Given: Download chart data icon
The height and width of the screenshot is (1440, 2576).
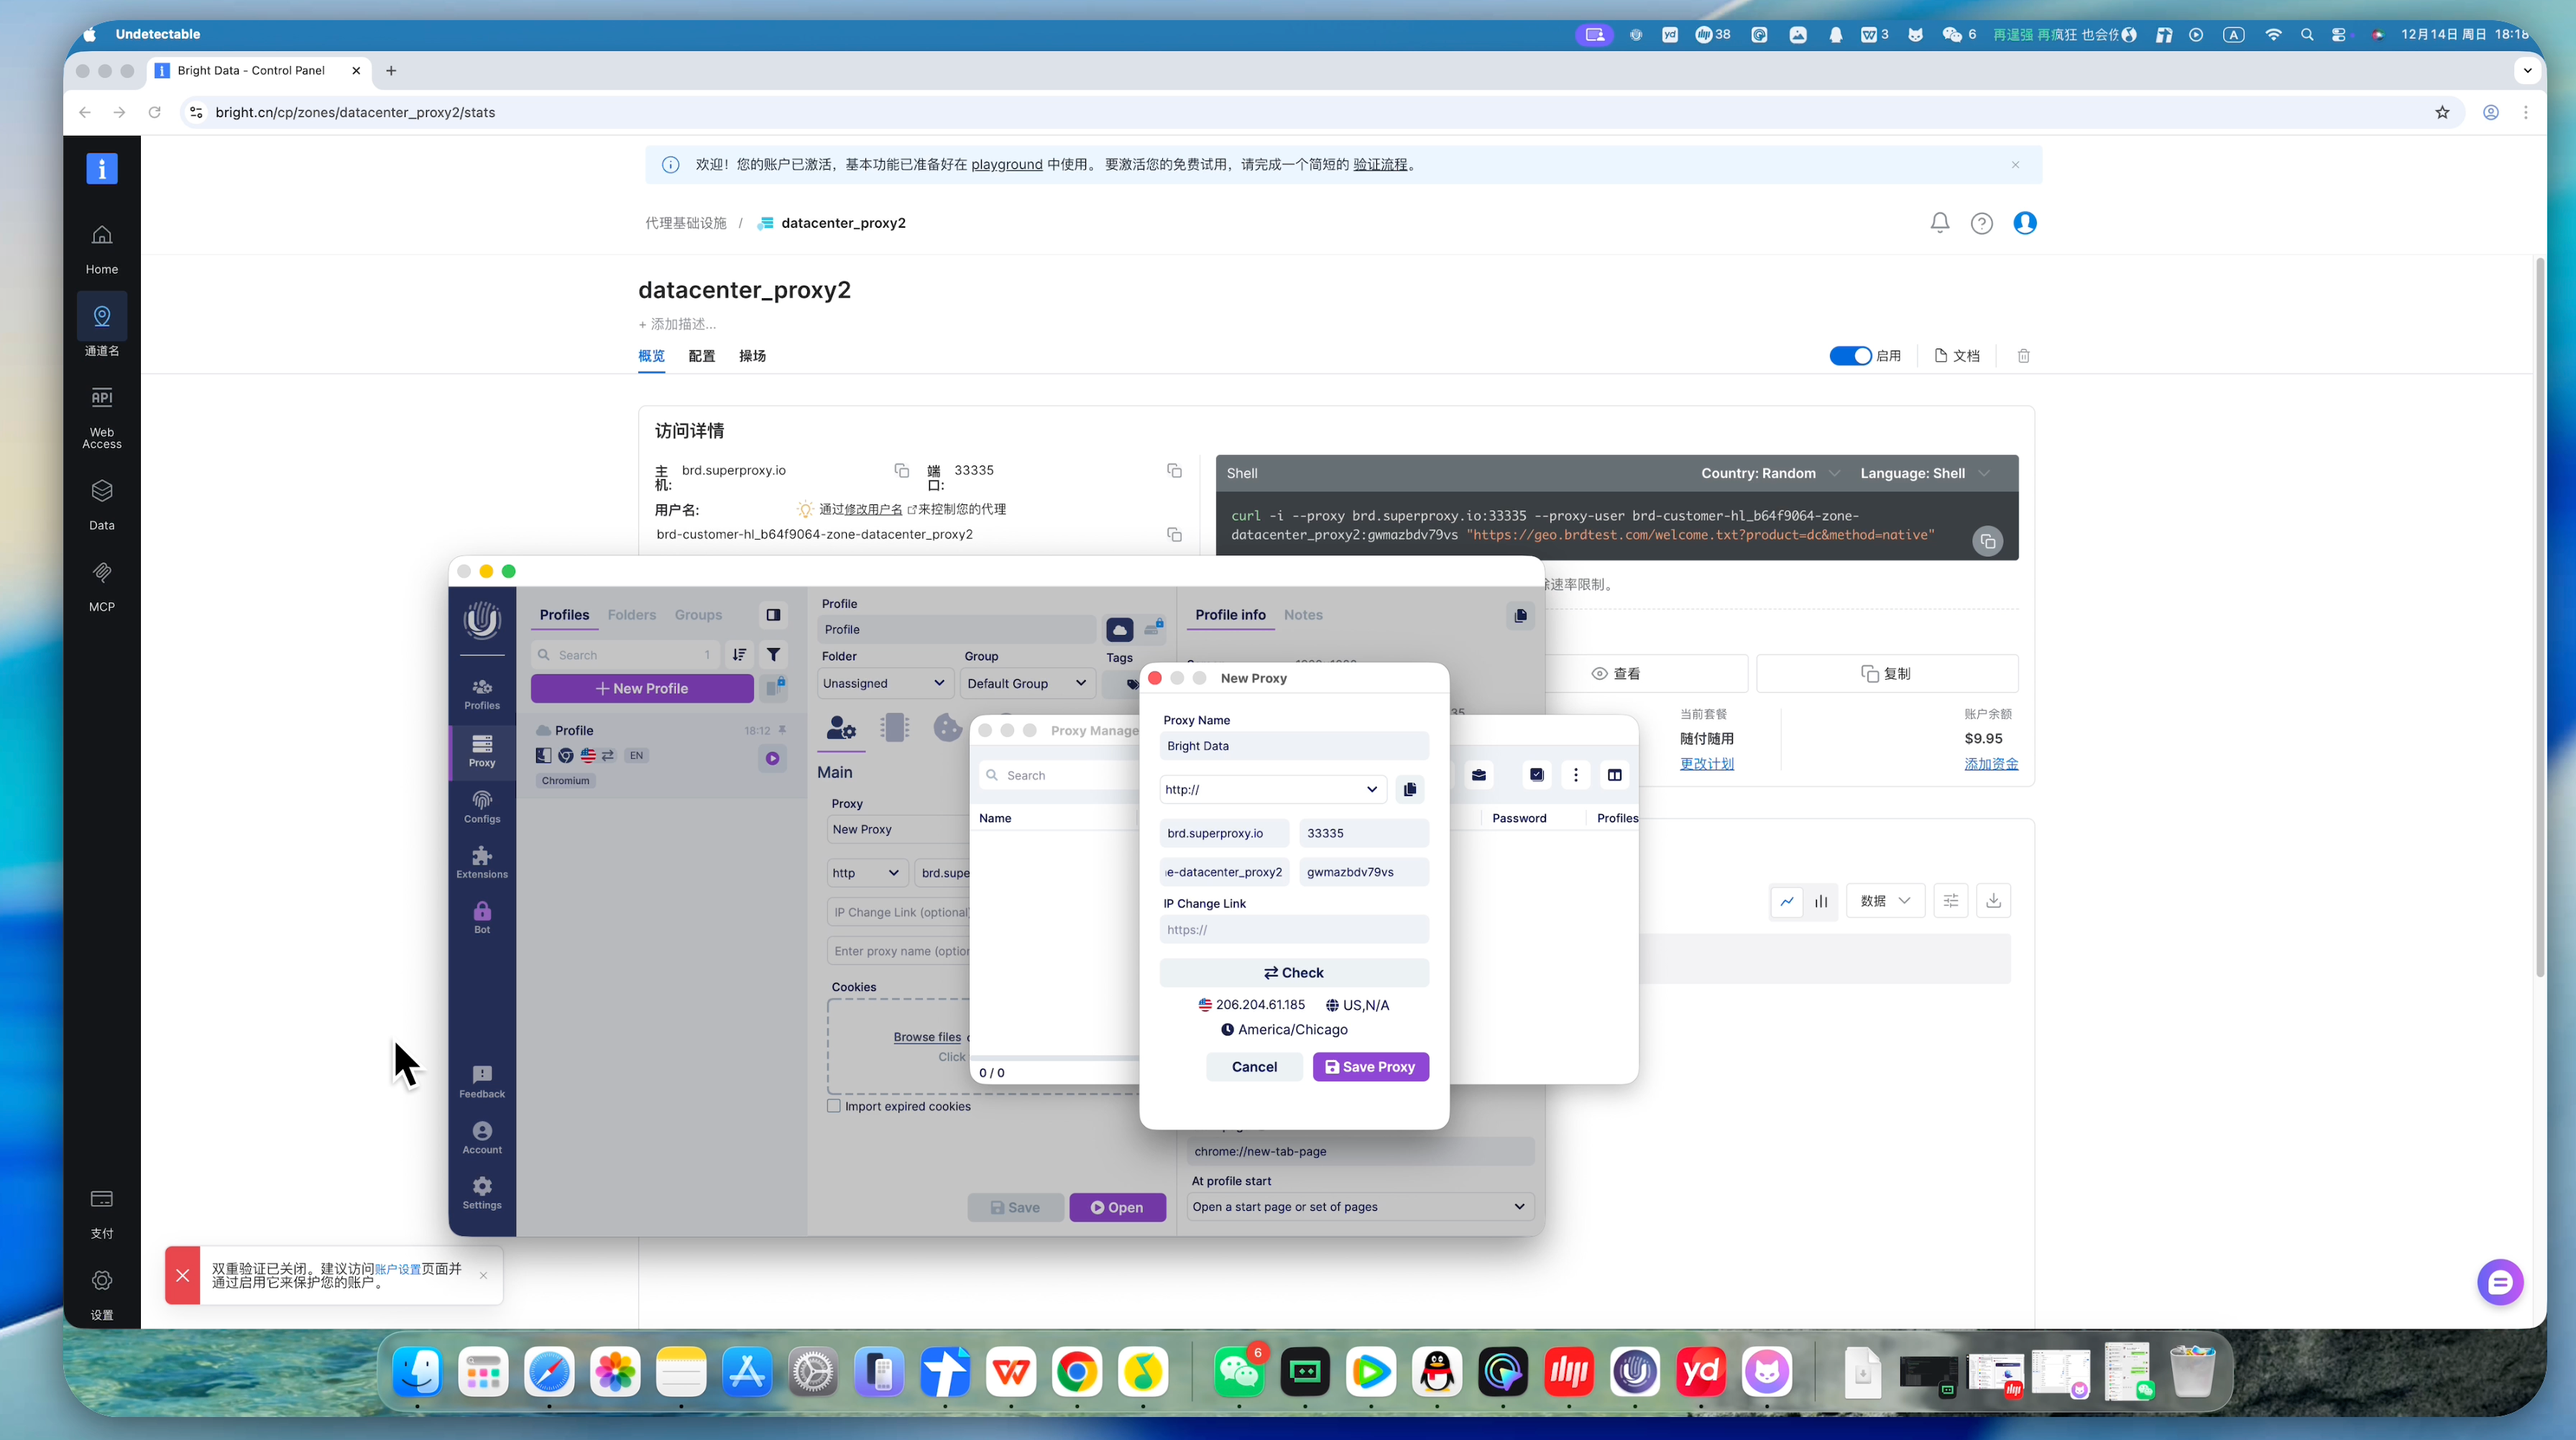Looking at the screenshot, I should [1993, 901].
